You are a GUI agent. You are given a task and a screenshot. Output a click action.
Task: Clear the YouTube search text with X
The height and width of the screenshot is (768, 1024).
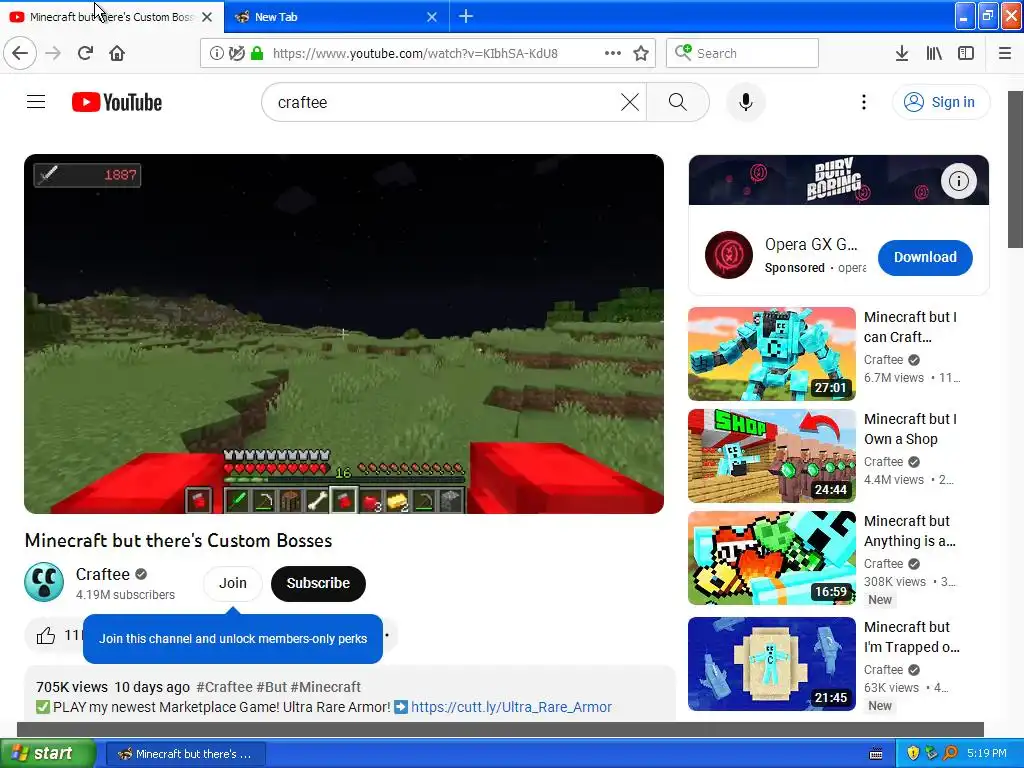point(630,102)
